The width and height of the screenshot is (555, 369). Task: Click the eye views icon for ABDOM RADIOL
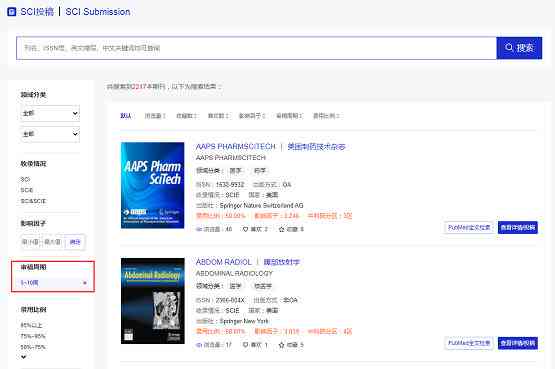(199, 345)
